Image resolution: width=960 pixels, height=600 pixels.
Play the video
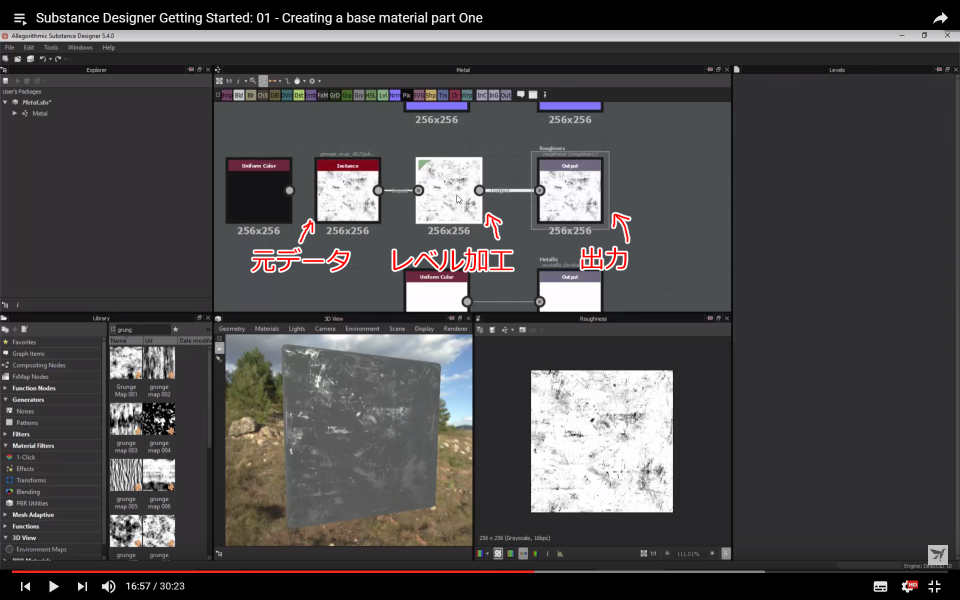click(x=53, y=586)
